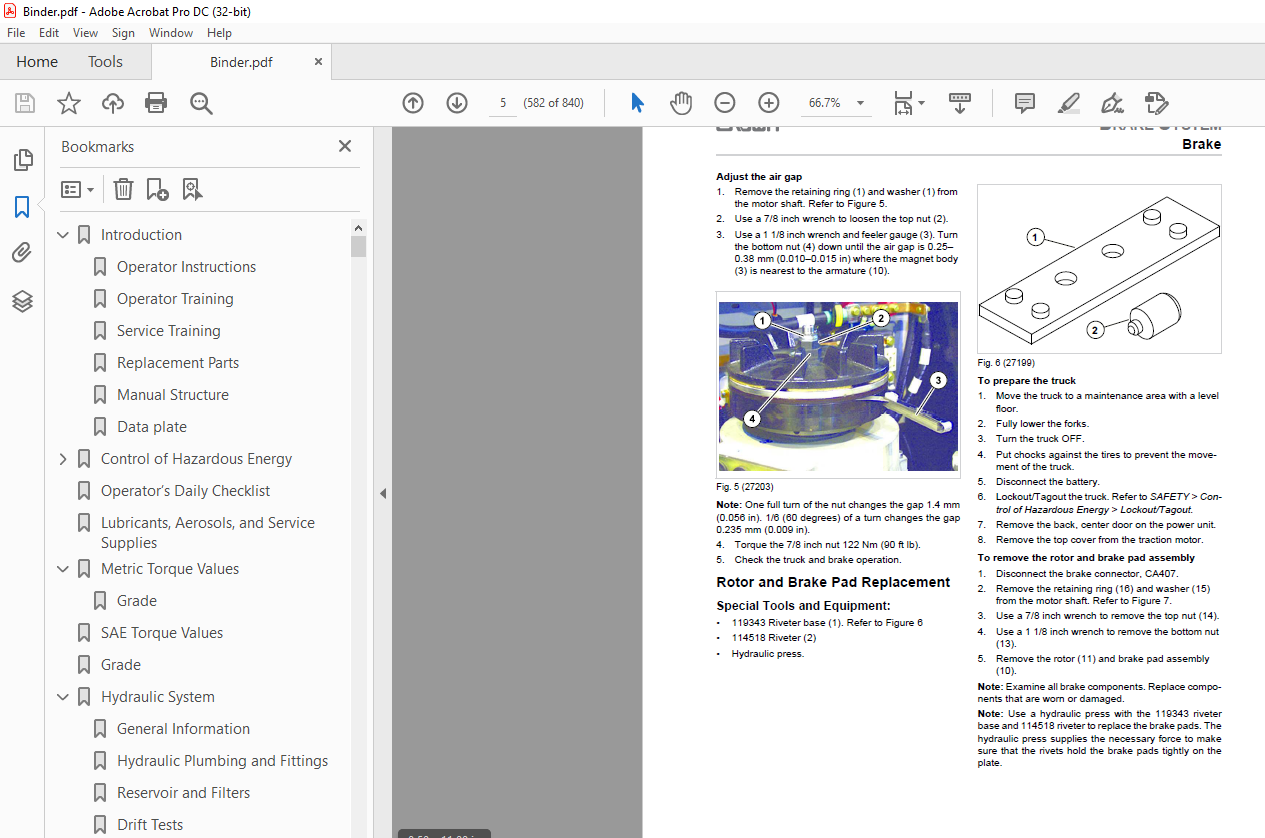Image resolution: width=1265 pixels, height=838 pixels.
Task: Click the 'Rotor and Brake Pad Replacement' heading
Action: click(833, 582)
